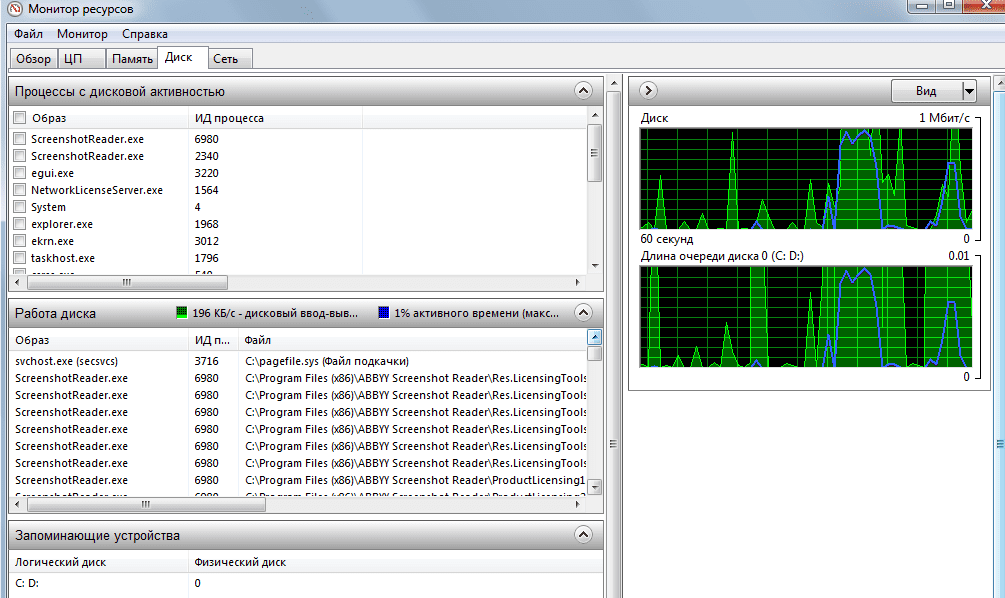1005x598 pixels.
Task: Open the Вид dropdown arrow
Action: pos(968,91)
